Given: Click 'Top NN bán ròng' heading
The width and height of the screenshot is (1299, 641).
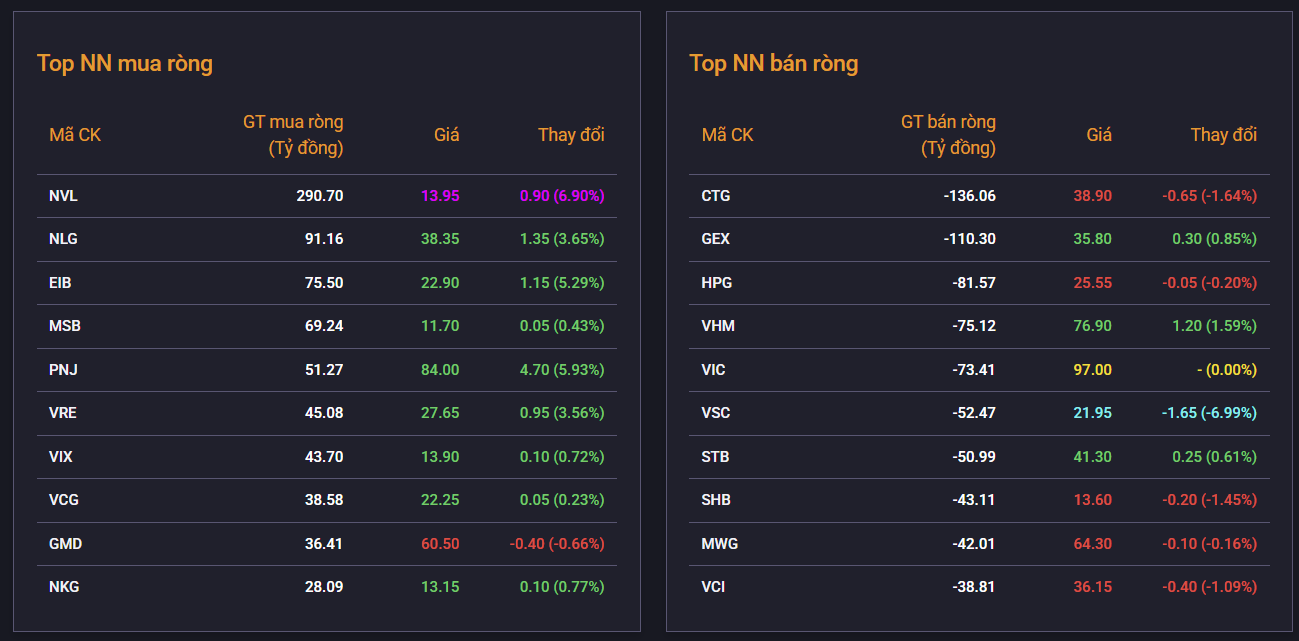Looking at the screenshot, I should pyautogui.click(x=774, y=63).
